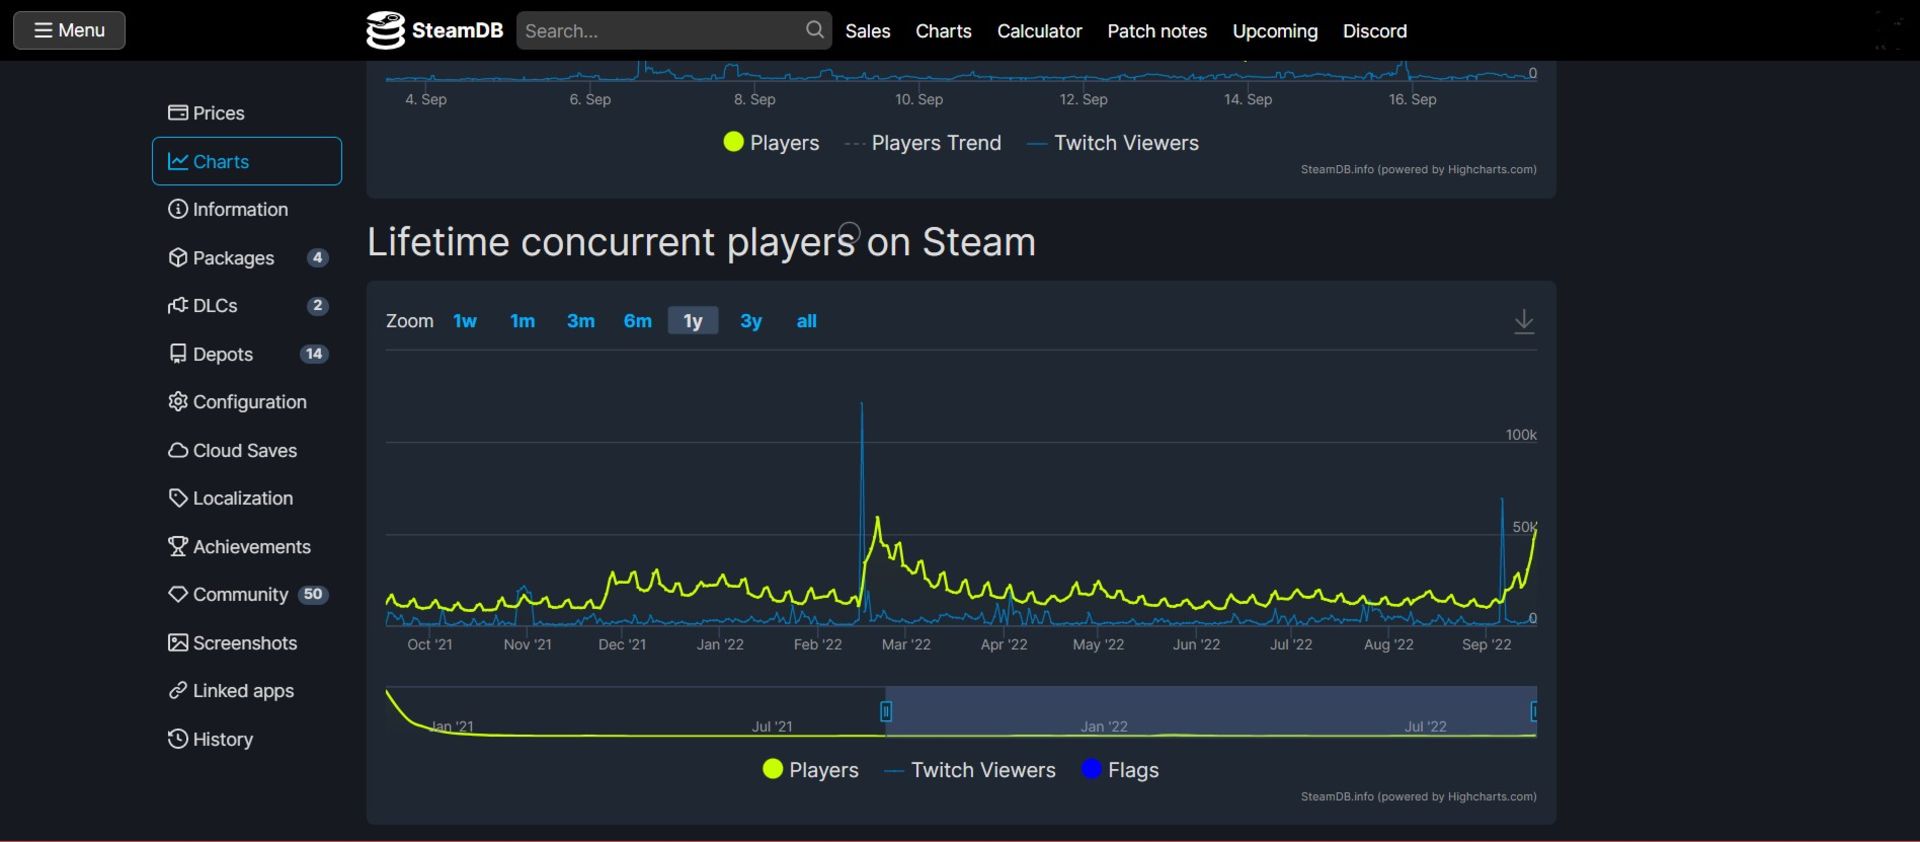Viewport: 1920px width, 842px height.
Task: Open the Configuration gear icon
Action: point(178,402)
